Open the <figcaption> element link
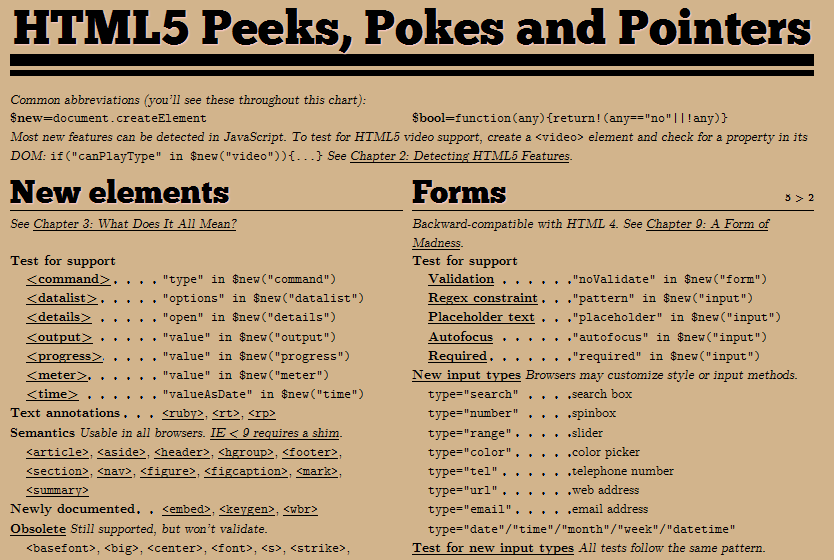 click(x=246, y=472)
